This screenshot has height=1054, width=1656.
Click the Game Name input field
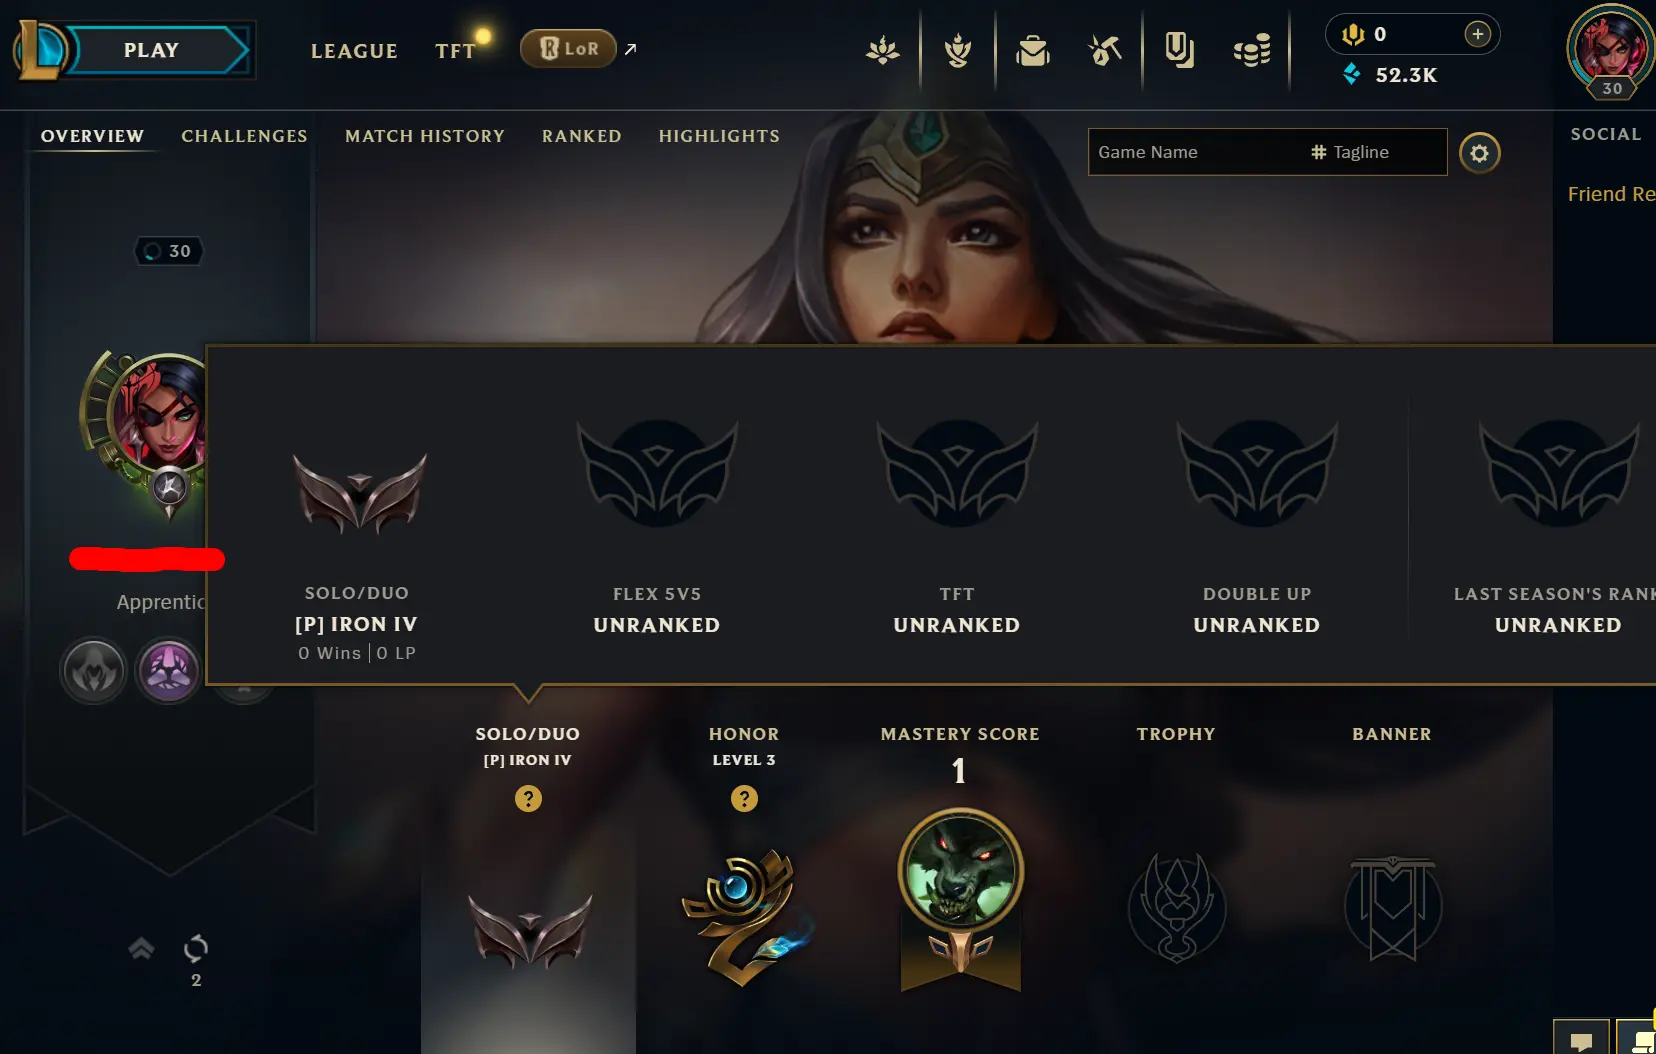[1194, 152]
